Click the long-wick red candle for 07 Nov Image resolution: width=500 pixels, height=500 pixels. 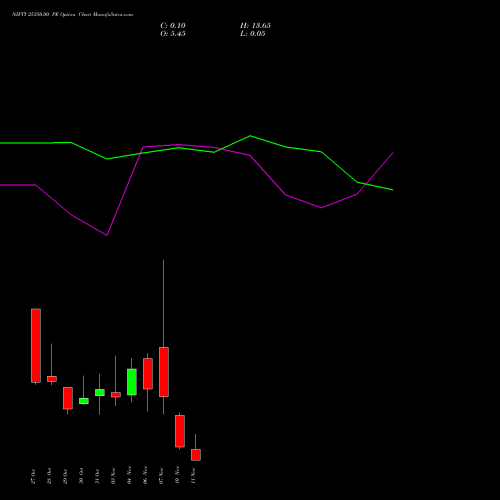pyautogui.click(x=164, y=372)
